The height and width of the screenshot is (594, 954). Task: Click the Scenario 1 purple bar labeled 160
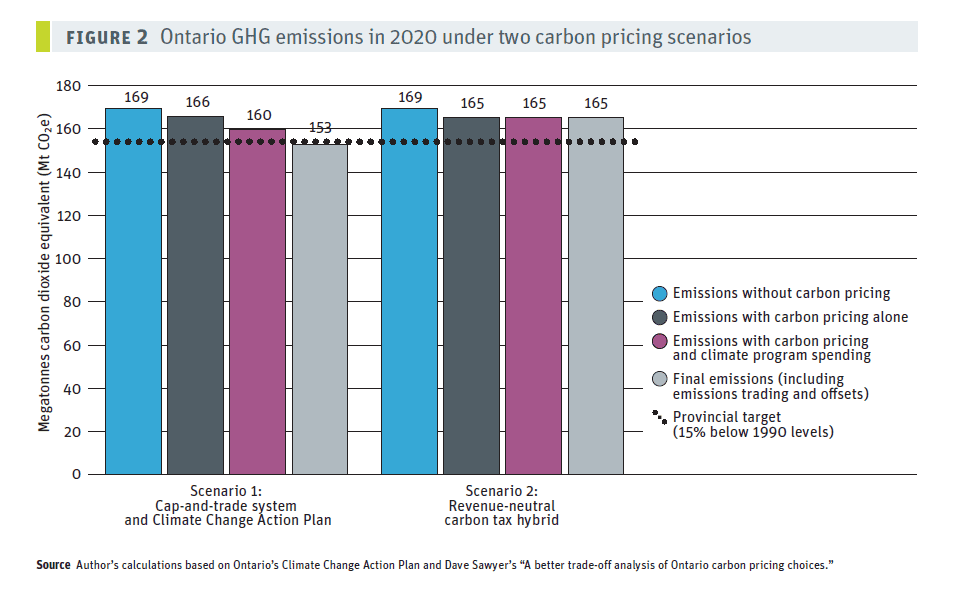click(257, 302)
